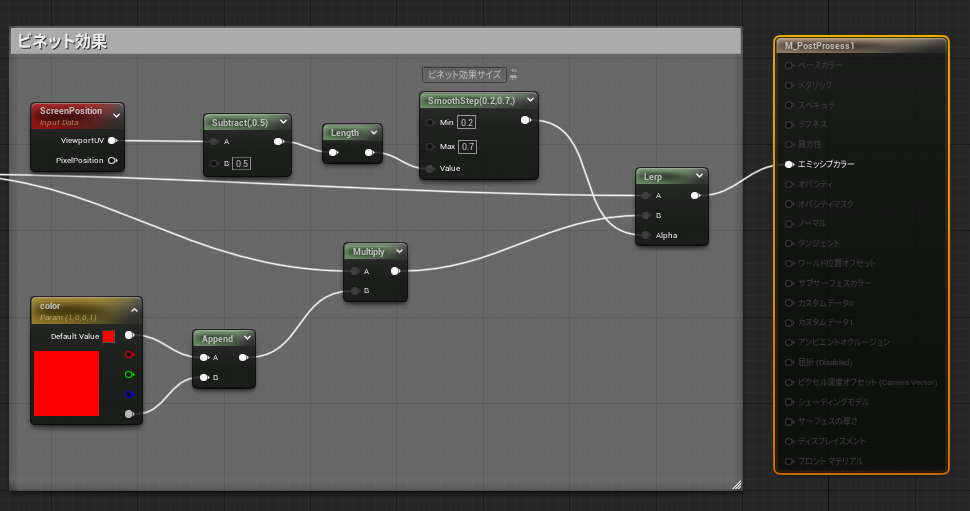Screen dimensions: 970x511
Task: Click the エミッシブカラー input pin
Action: 789,164
